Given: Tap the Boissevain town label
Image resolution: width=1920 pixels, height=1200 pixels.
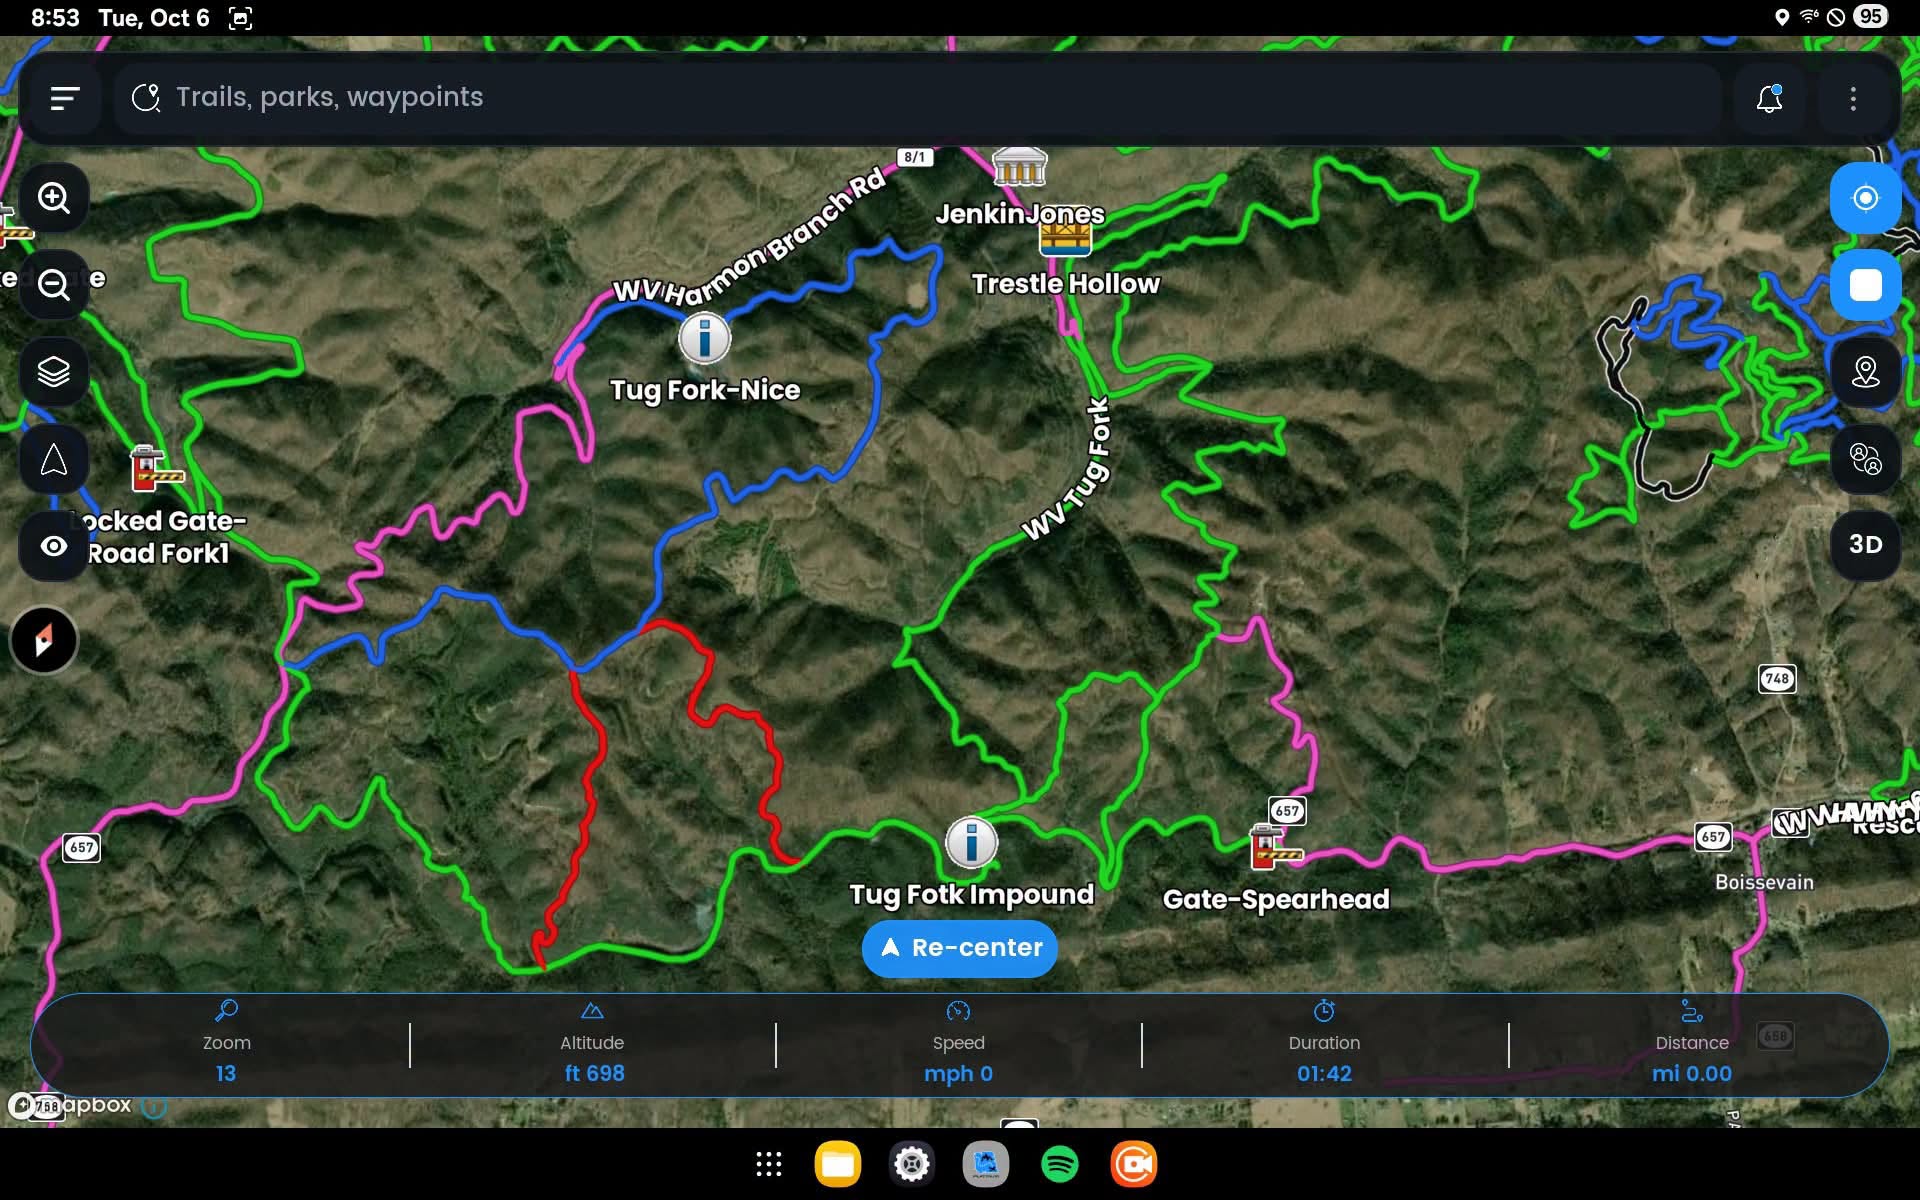Looking at the screenshot, I should click(x=1764, y=882).
